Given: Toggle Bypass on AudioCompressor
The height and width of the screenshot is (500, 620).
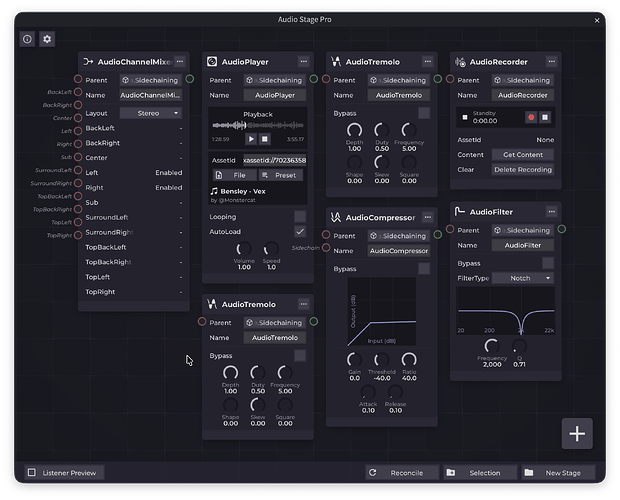Looking at the screenshot, I should click(424, 269).
